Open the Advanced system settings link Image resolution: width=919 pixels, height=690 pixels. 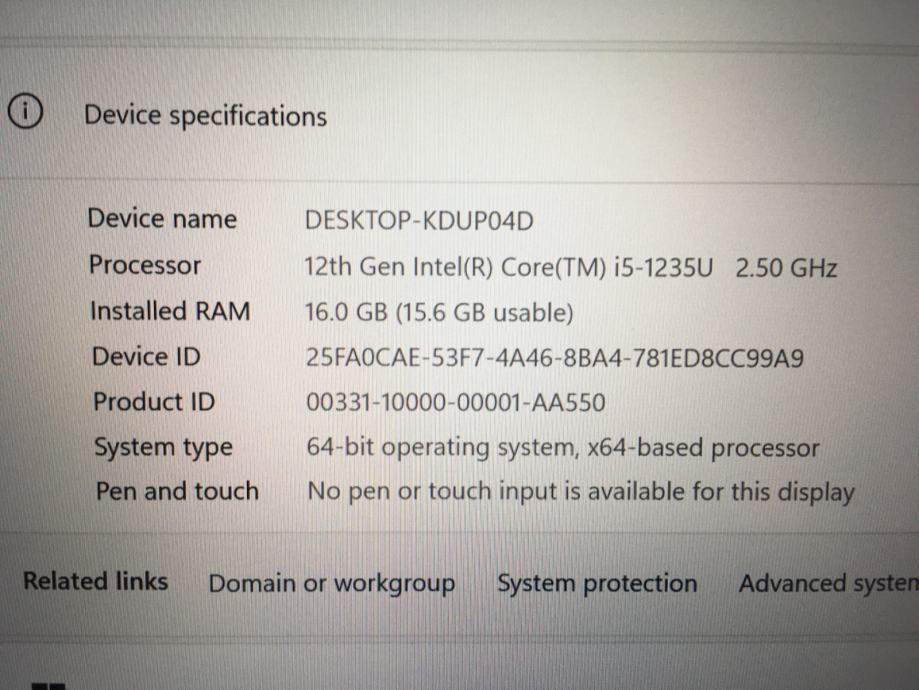click(x=827, y=583)
